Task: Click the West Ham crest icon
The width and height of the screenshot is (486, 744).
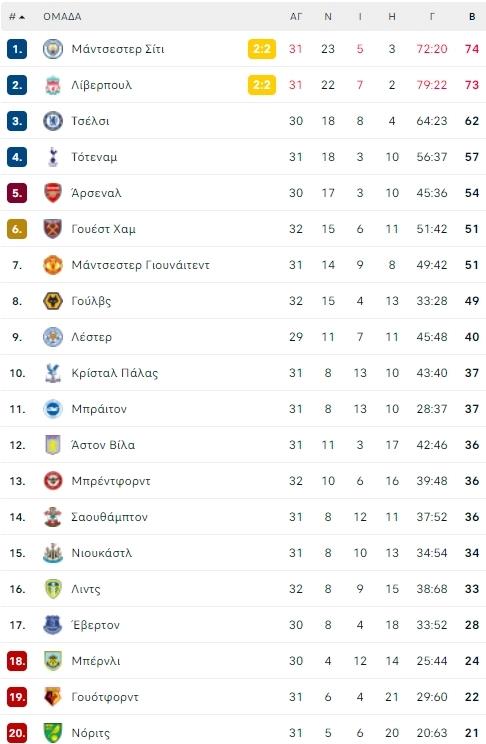Action: point(53,229)
